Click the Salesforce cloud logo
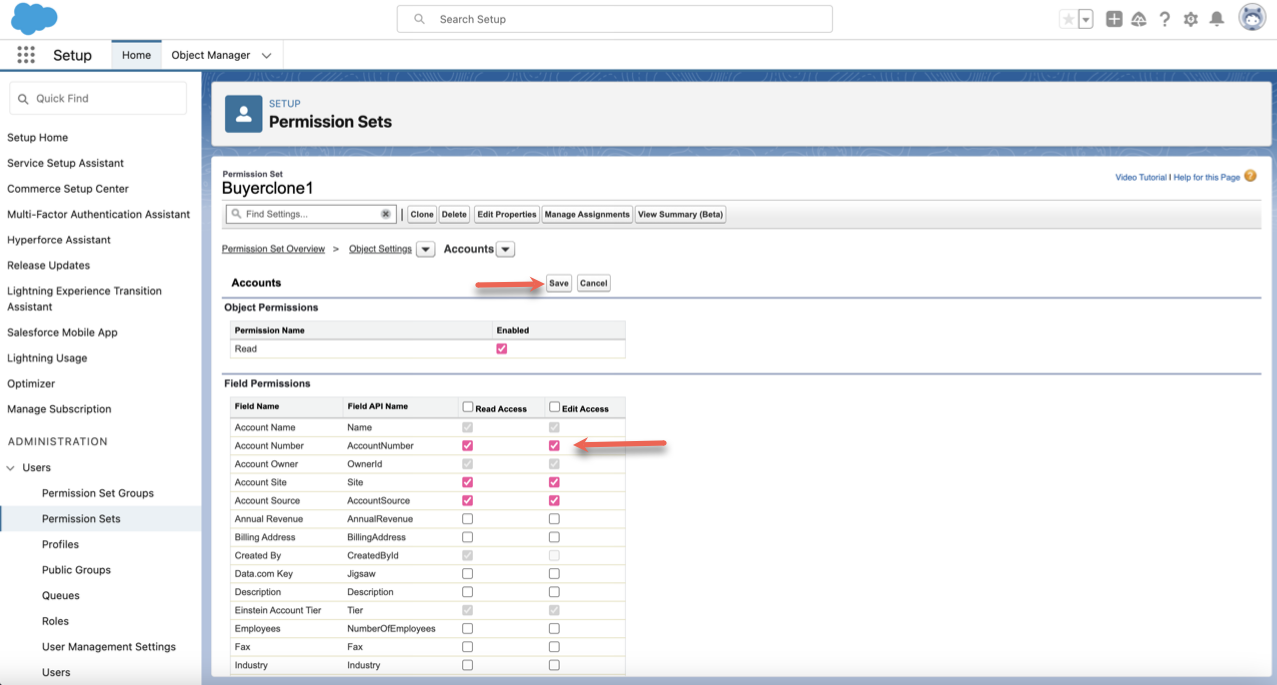Image resolution: width=1277 pixels, height=685 pixels. [x=34, y=19]
